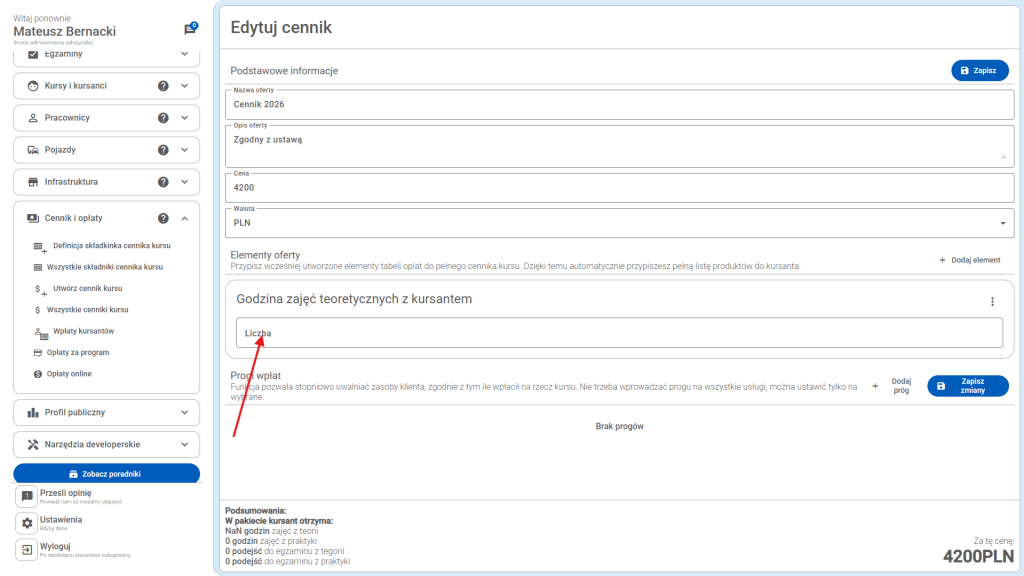Screen dimensions: 1024x576
Task: Open Utwórz cennik kursu menu item
Action: click(88, 288)
